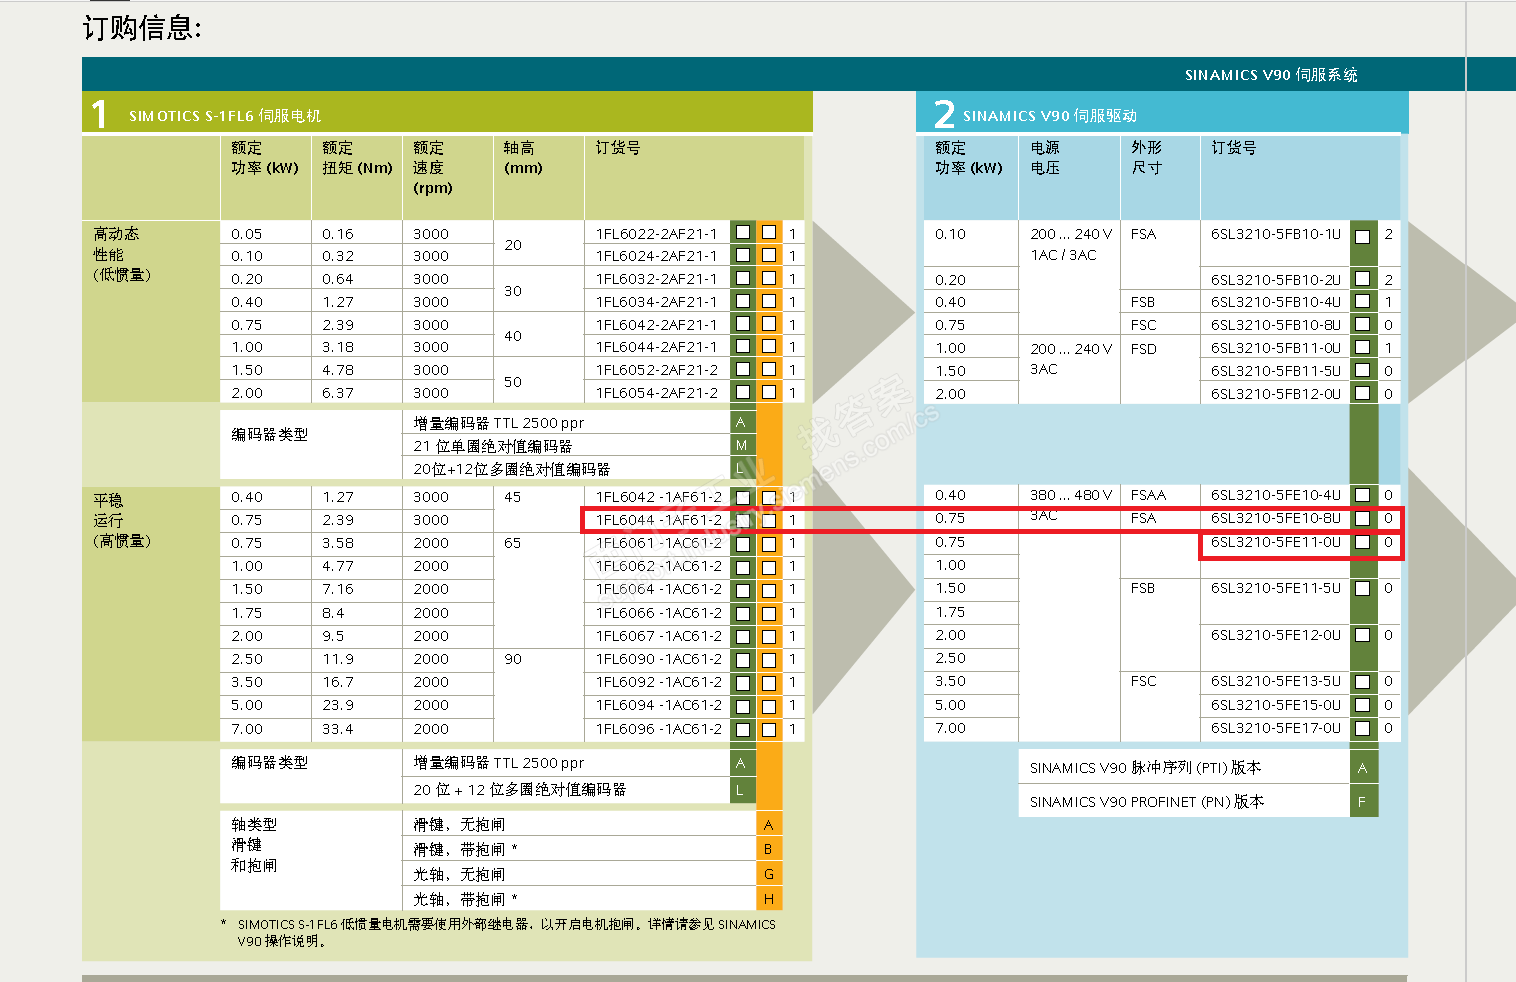Tick the checkbox beside drive 6SL3210-5FB10-4U
This screenshot has width=1516, height=982.
click(1362, 302)
